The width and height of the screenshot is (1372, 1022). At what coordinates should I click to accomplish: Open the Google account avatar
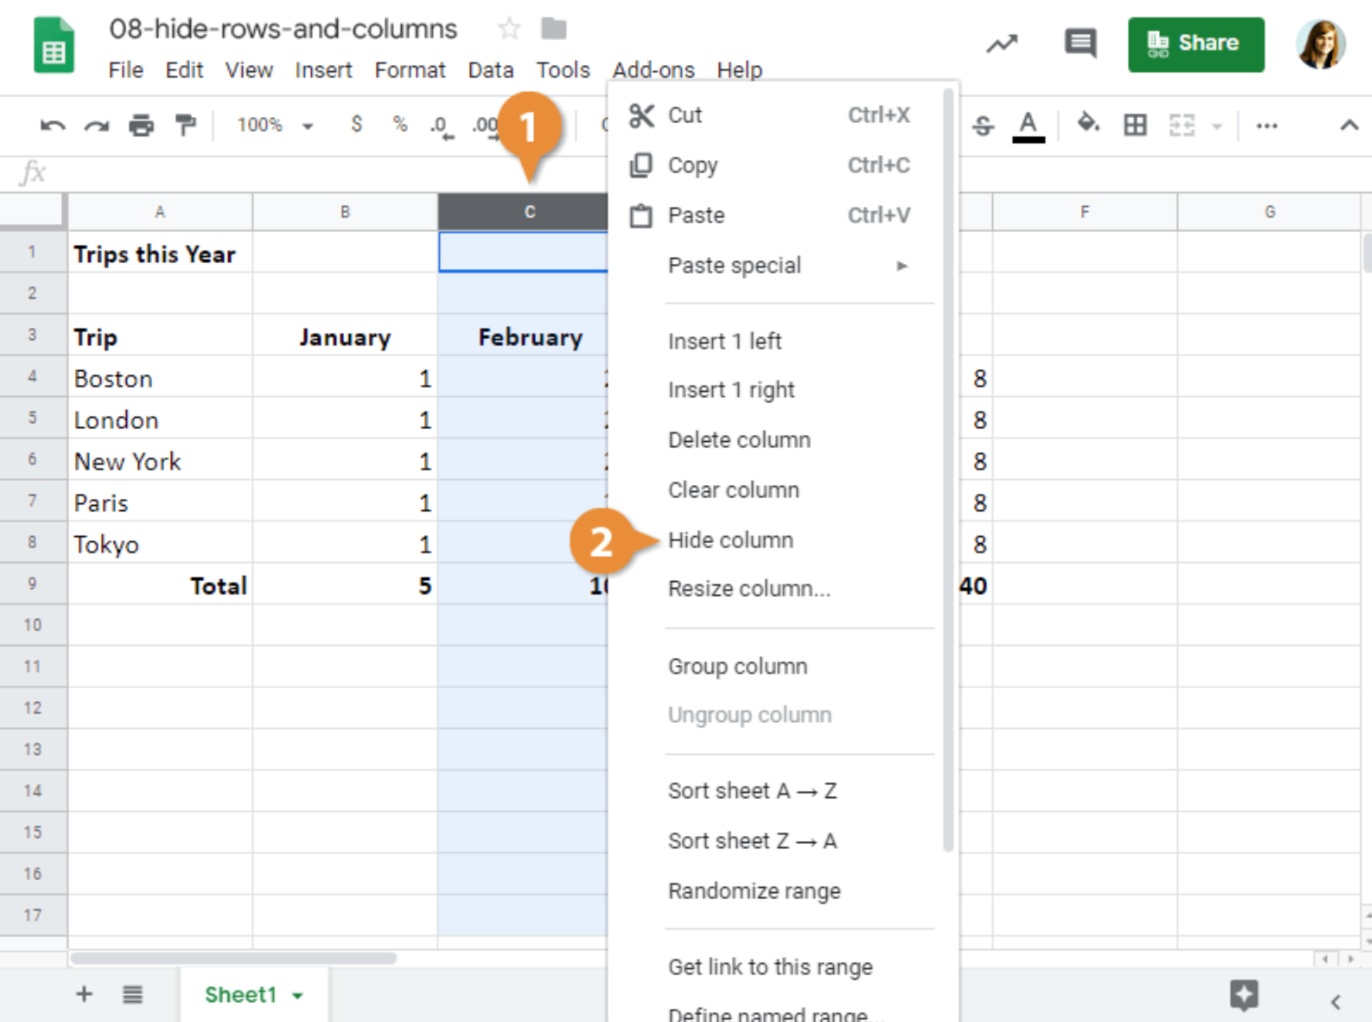tap(1320, 44)
